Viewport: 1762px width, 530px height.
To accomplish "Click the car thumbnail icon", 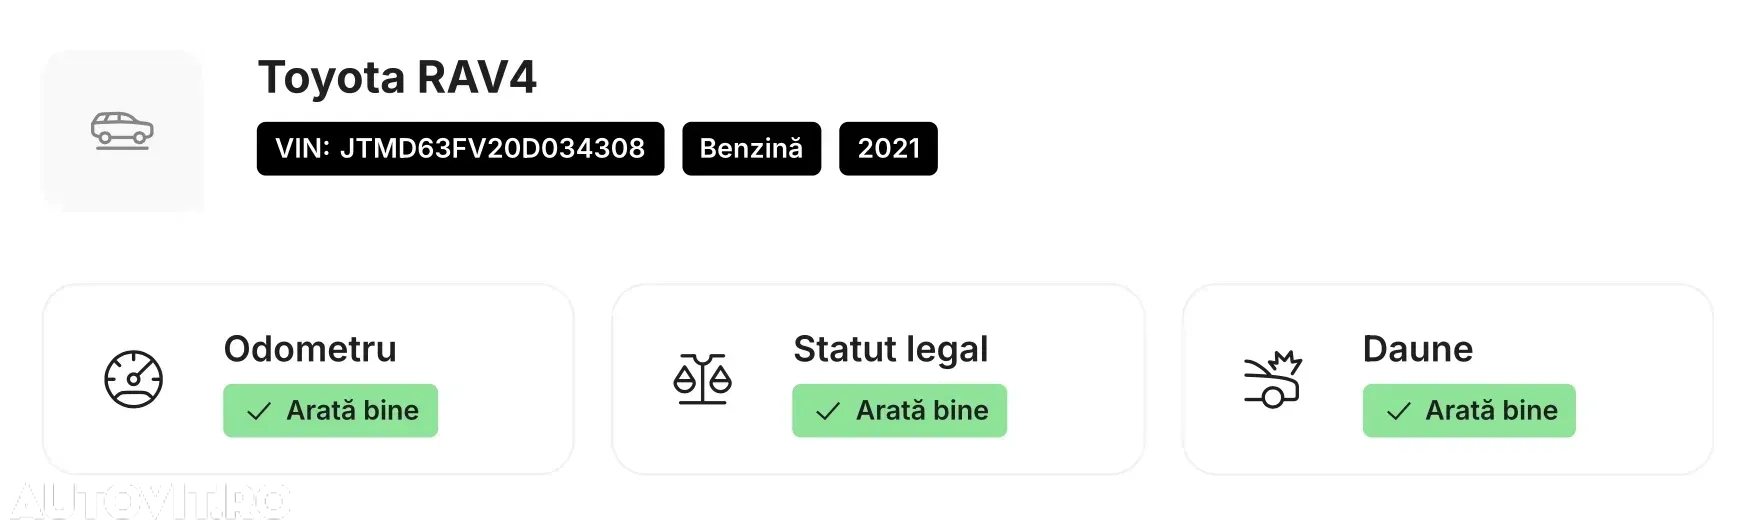I will 122,131.
